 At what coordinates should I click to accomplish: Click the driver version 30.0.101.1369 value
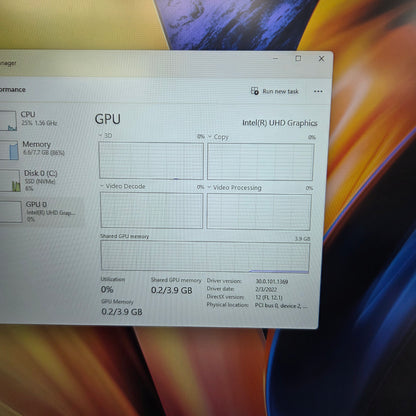tap(272, 281)
